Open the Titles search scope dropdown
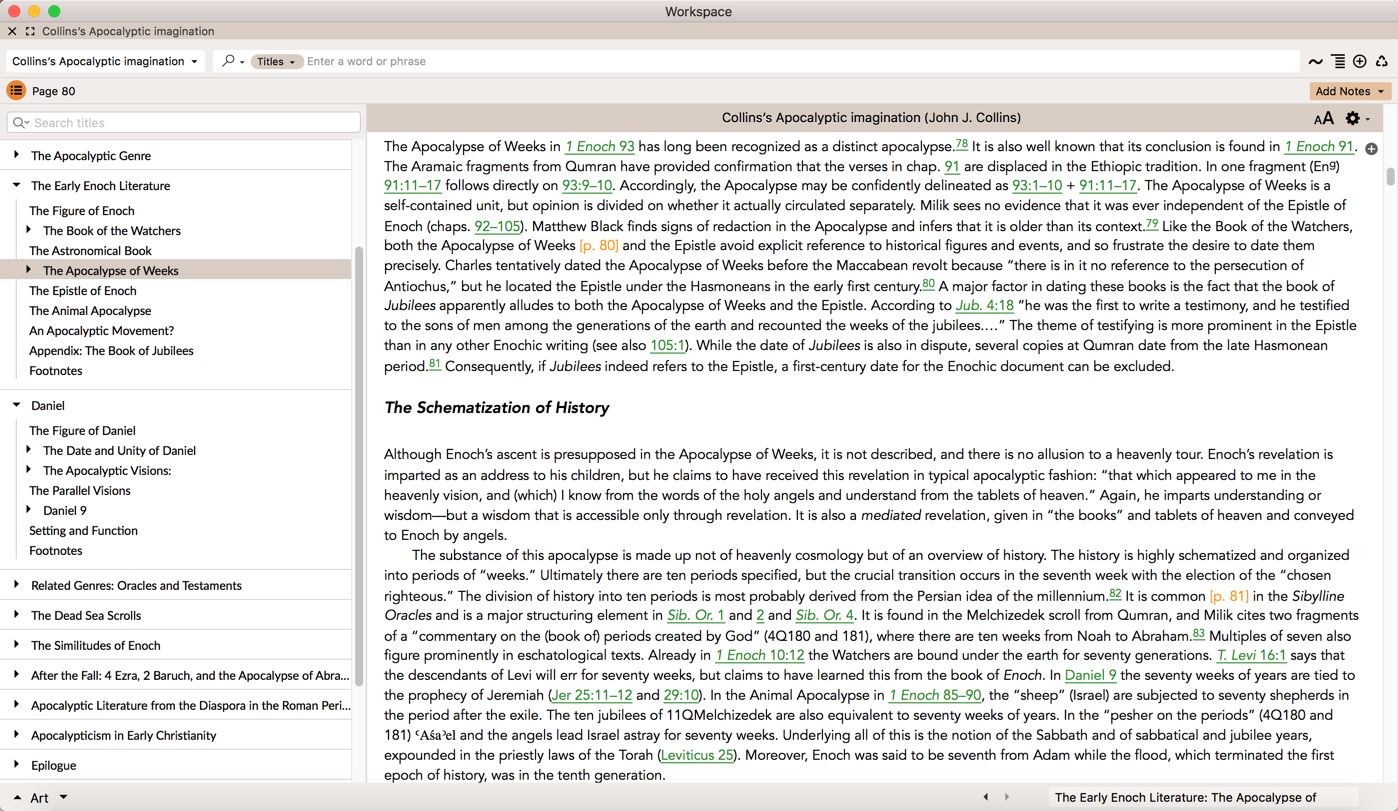 [275, 62]
